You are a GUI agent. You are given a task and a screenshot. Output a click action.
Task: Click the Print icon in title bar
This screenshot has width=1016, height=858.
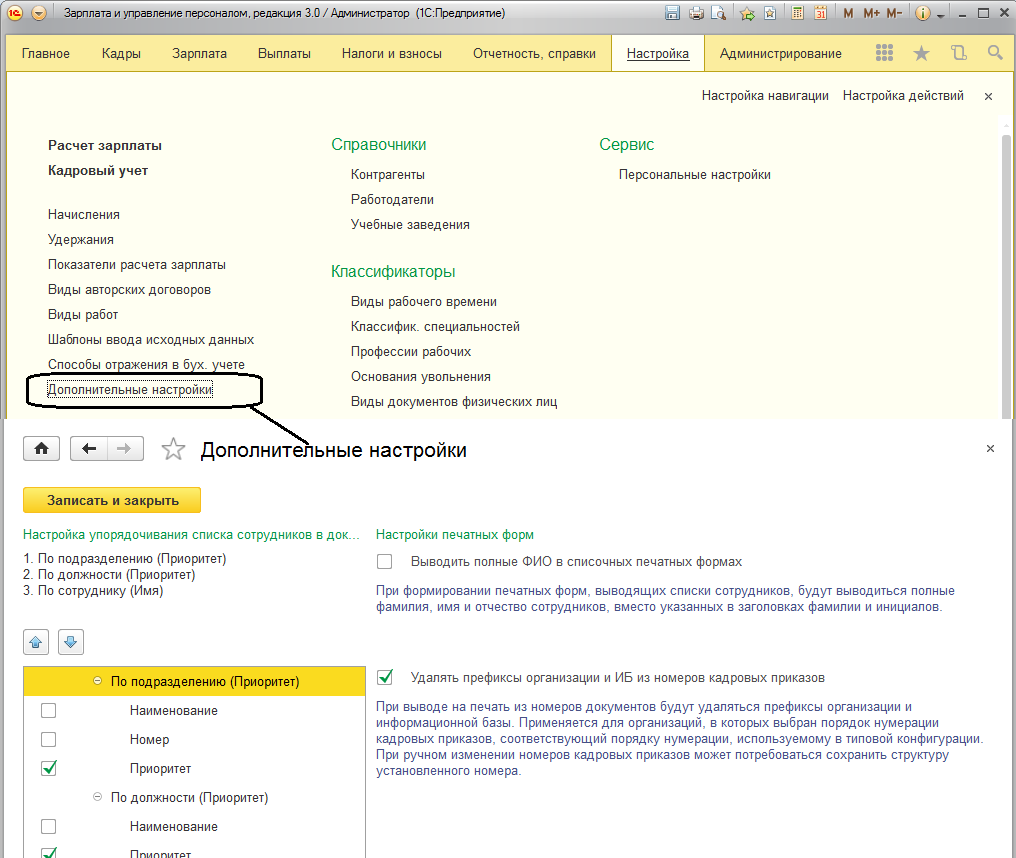click(697, 14)
